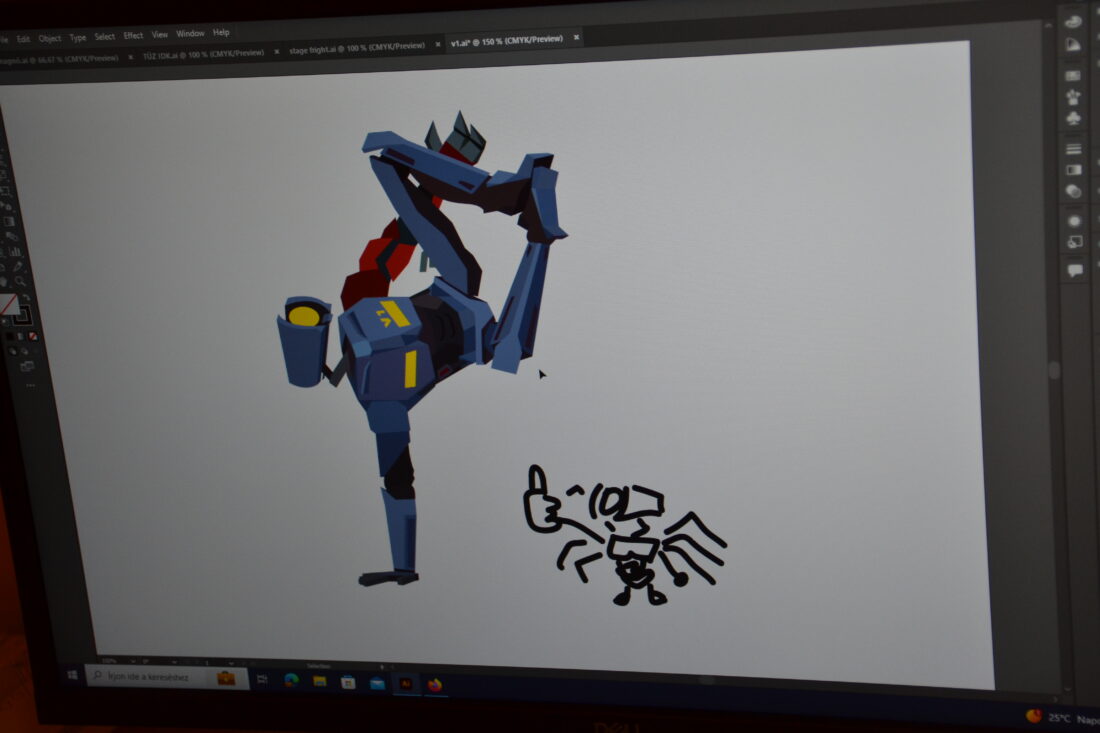Open the Comments panel speech bubble
The height and width of the screenshot is (733, 1100).
(x=1075, y=270)
